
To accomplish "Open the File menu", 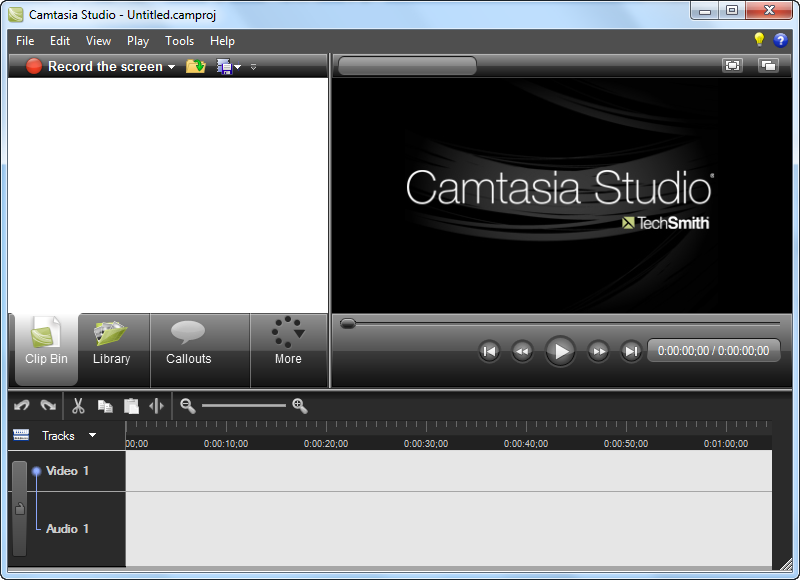I will (x=25, y=41).
